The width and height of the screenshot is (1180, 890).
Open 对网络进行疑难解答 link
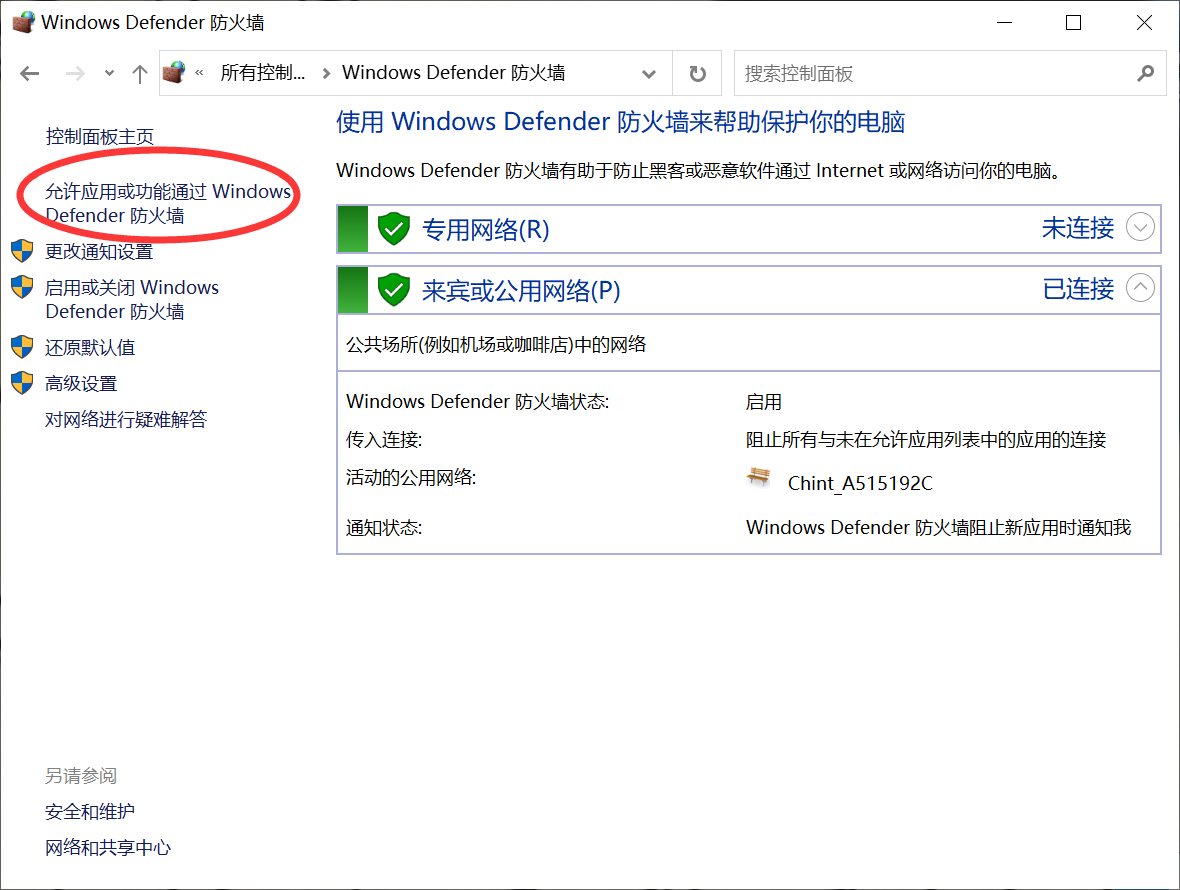tap(126, 419)
